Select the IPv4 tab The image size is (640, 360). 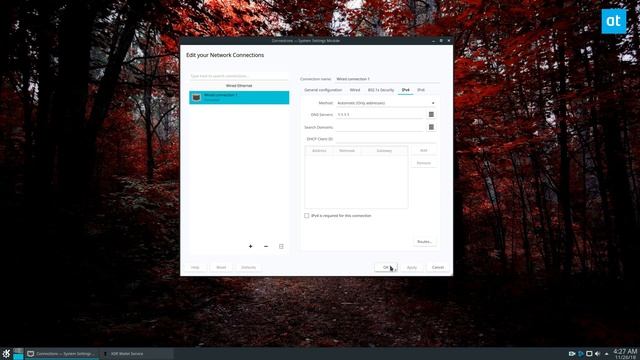point(405,90)
